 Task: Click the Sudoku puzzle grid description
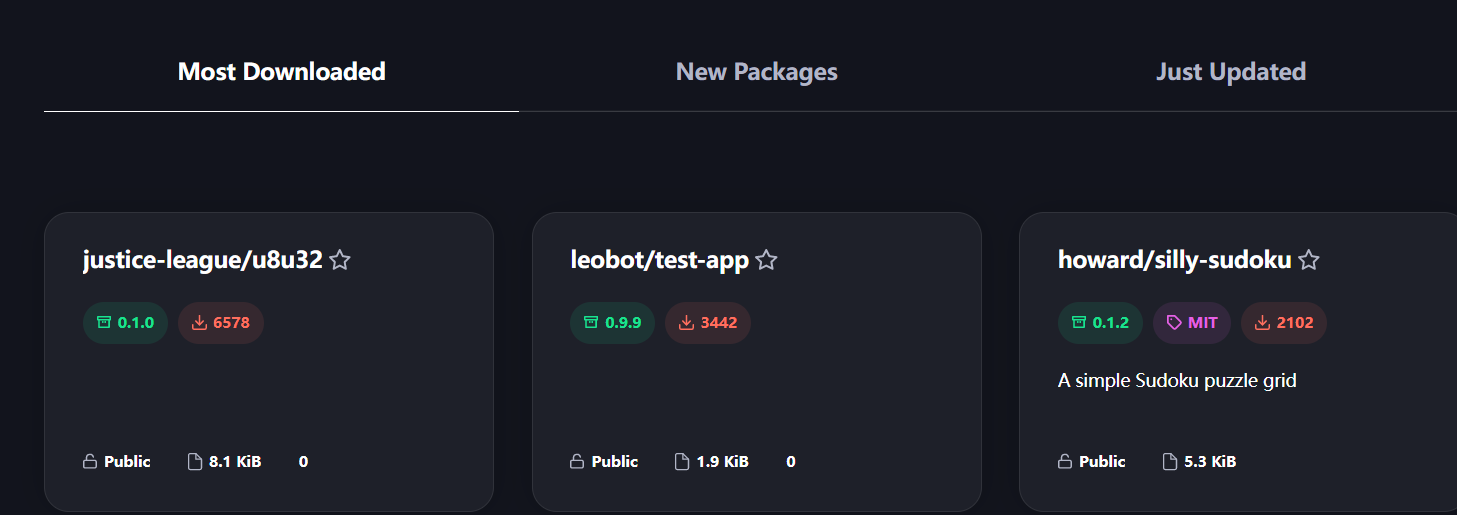click(x=1177, y=381)
